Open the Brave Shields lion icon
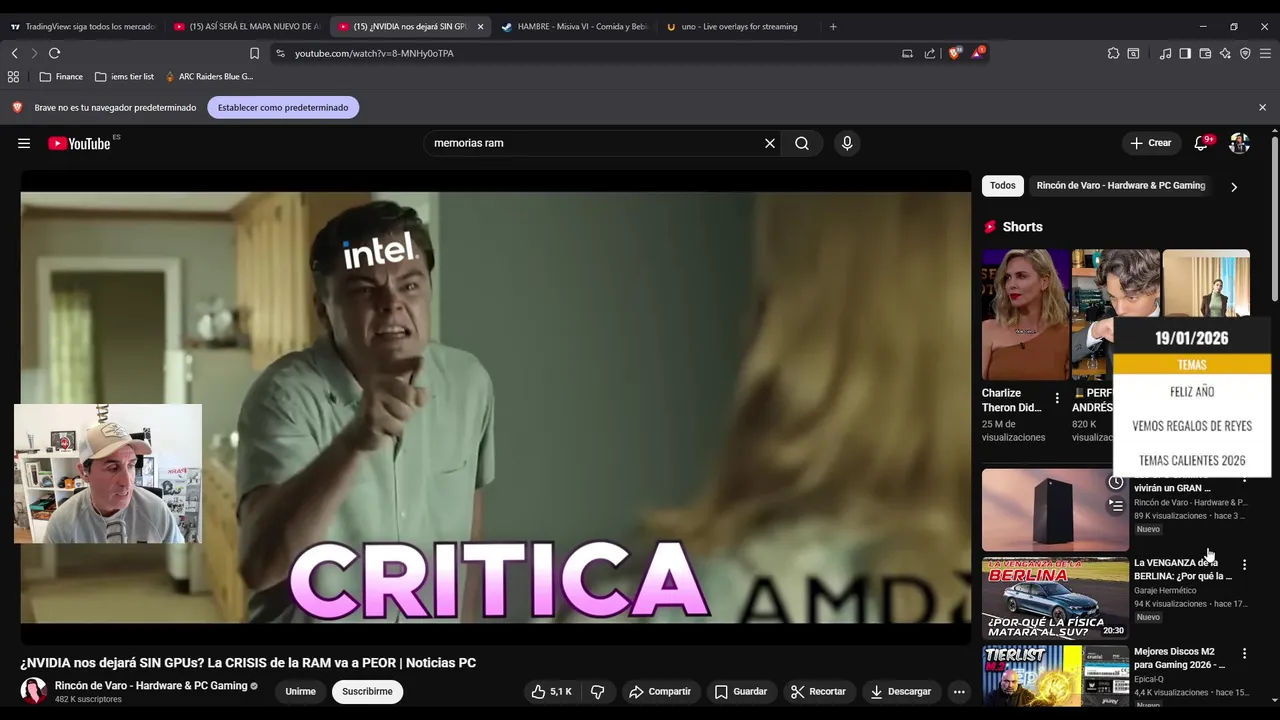The height and width of the screenshot is (720, 1280). [x=954, y=53]
